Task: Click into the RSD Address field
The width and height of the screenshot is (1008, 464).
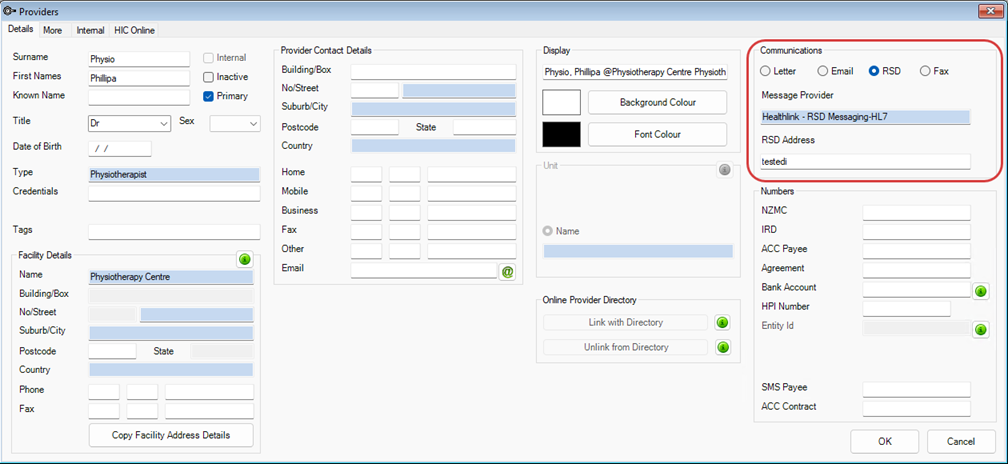Action: [865, 161]
